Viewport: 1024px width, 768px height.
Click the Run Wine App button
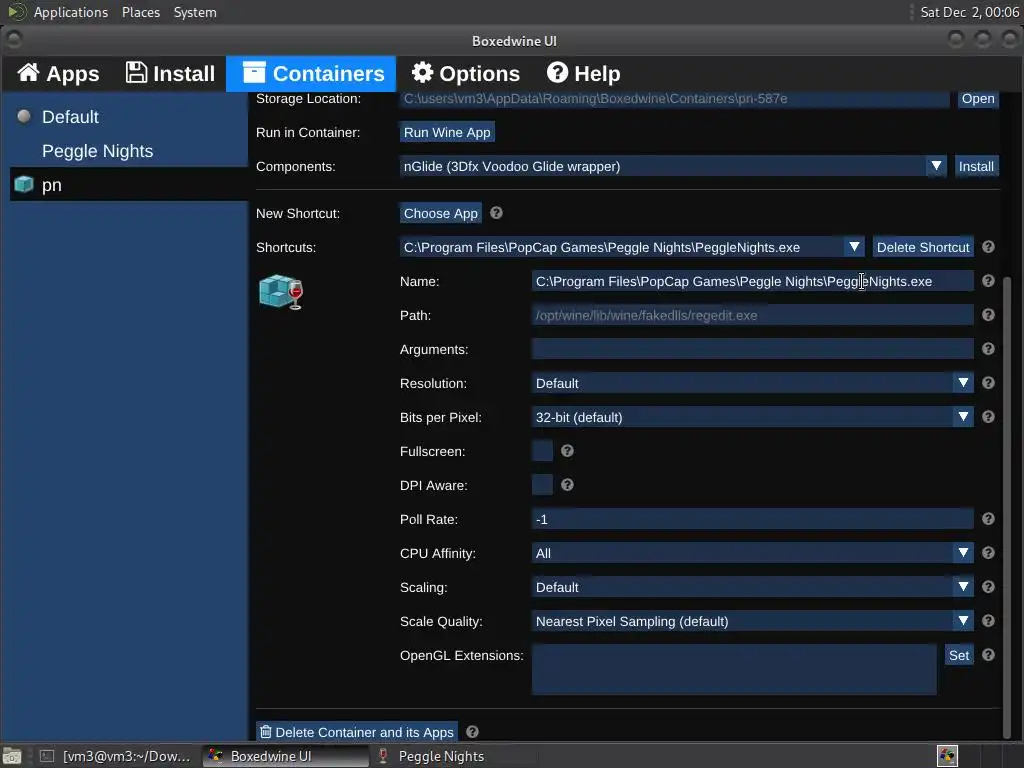pos(447,133)
